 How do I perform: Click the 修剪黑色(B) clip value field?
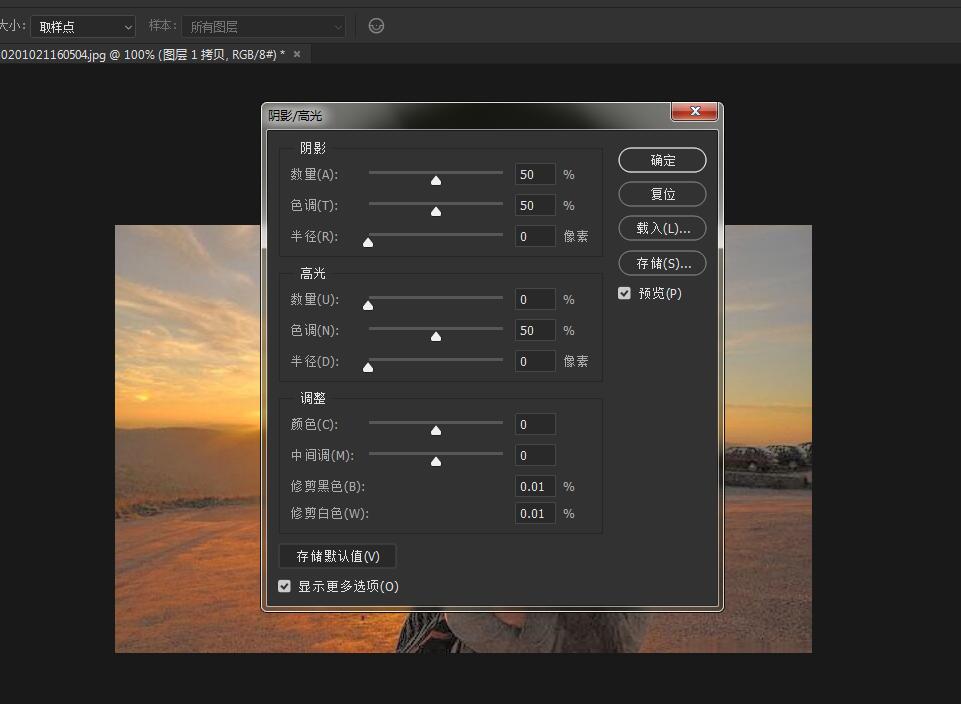click(x=534, y=486)
